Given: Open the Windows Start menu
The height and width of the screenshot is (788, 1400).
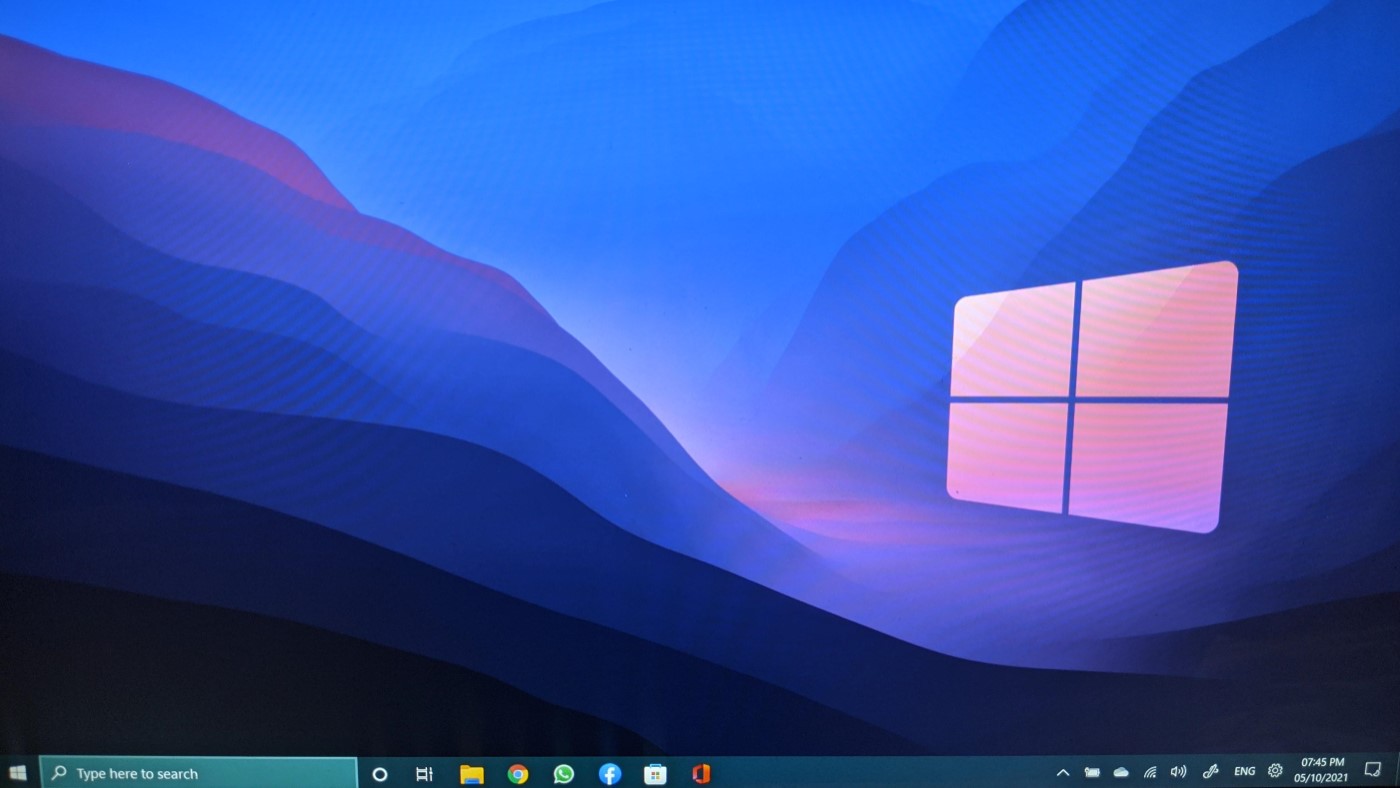Looking at the screenshot, I should coord(17,773).
